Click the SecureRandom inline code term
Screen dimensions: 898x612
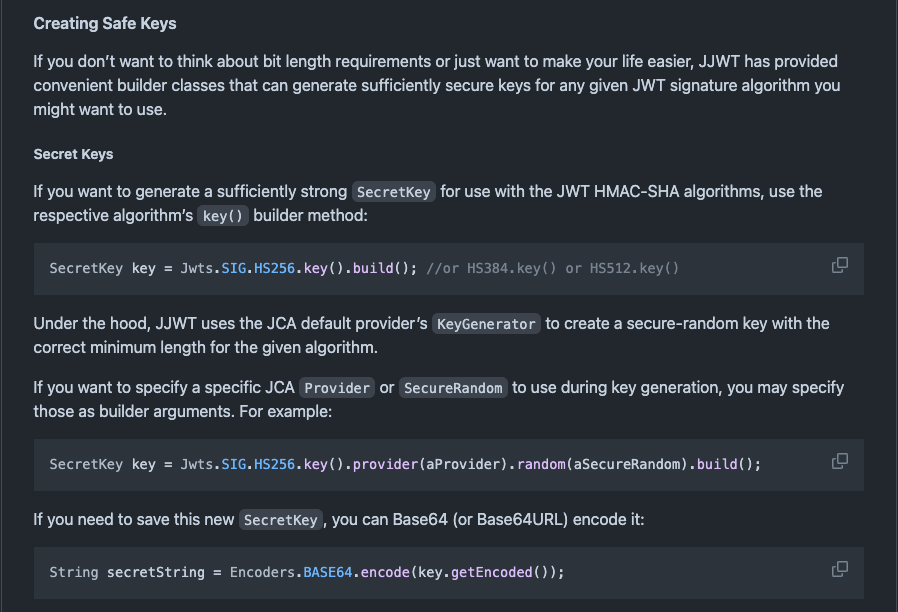pyautogui.click(x=452, y=388)
